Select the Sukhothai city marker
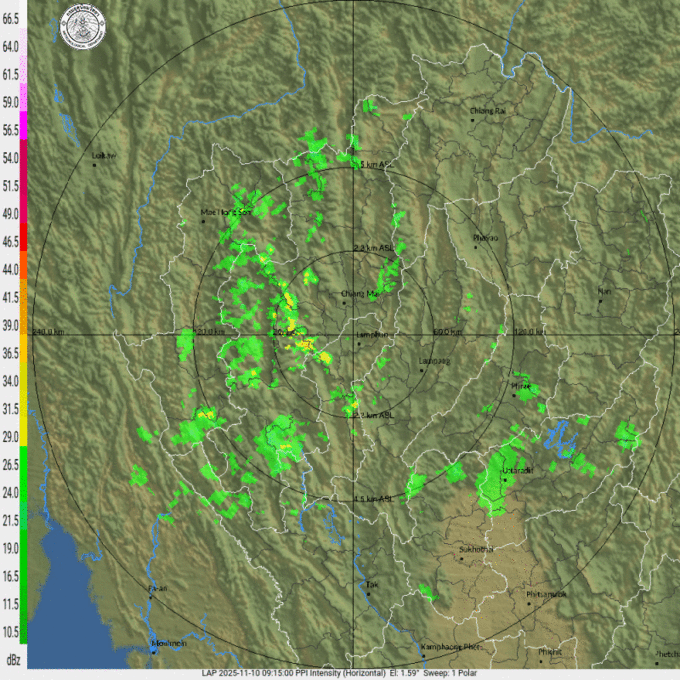The width and height of the screenshot is (680, 680). [461, 558]
